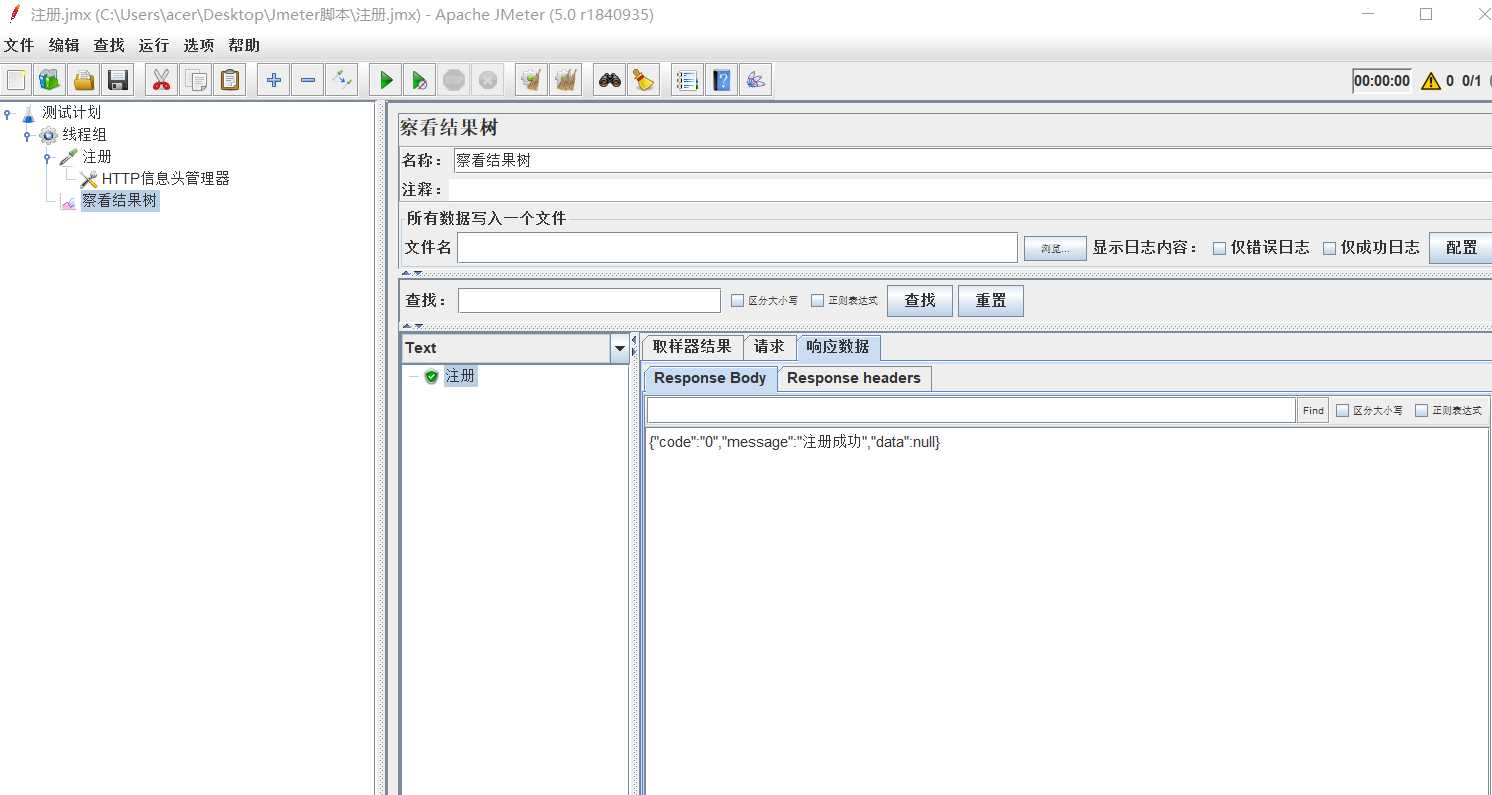This screenshot has width=1492, height=795.
Task: Select the 线程组 thread group node
Action: (84, 134)
